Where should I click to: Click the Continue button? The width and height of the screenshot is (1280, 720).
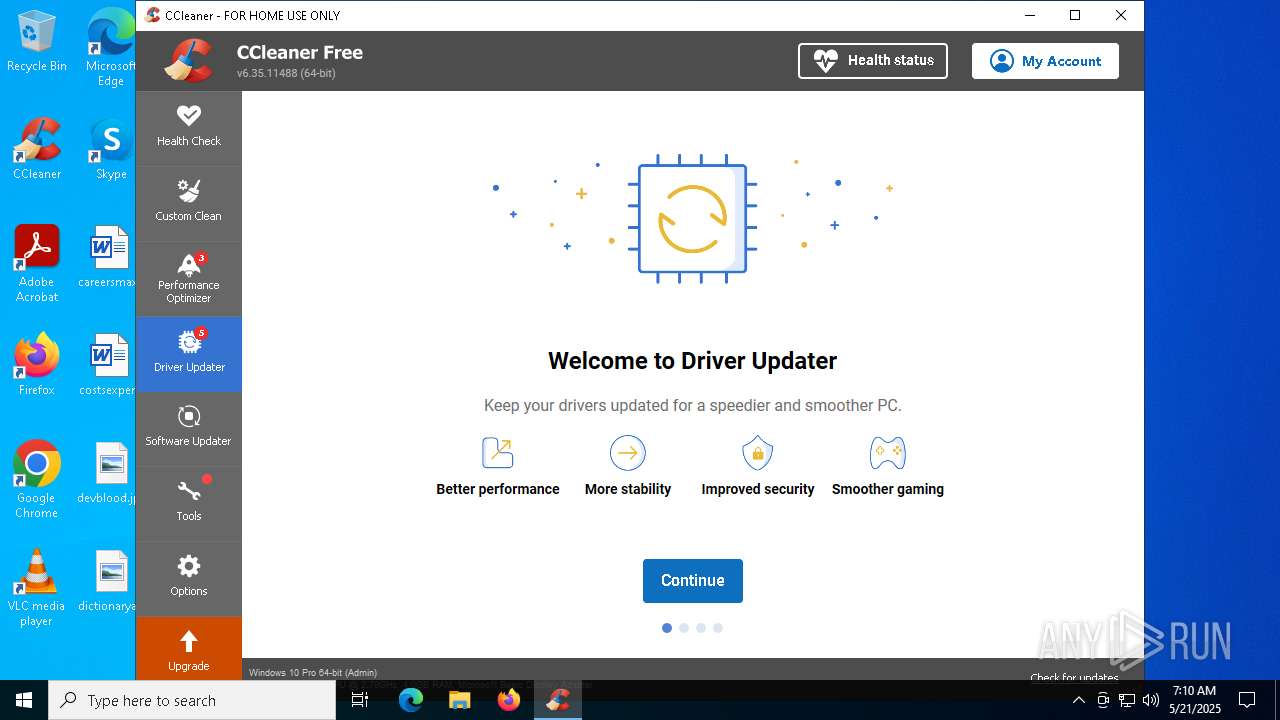click(692, 581)
